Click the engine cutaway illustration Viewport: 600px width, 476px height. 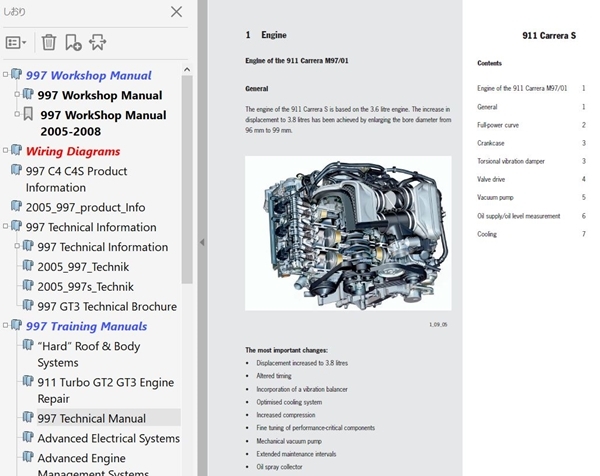[348, 233]
